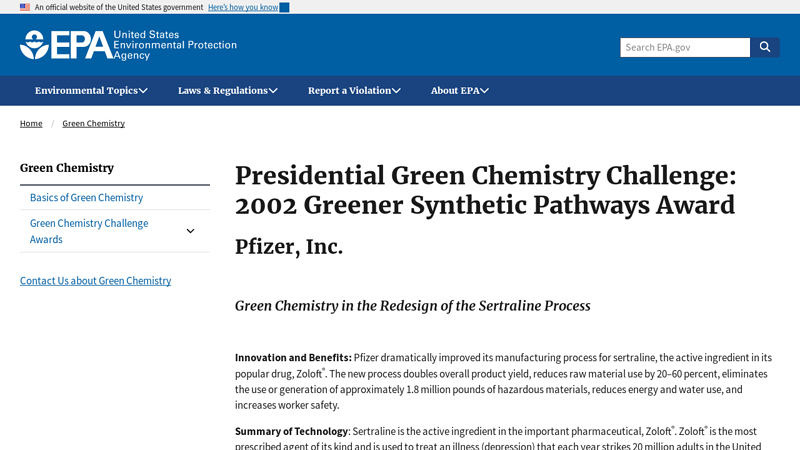
Task: Click the magnifier search button
Action: pyautogui.click(x=764, y=47)
